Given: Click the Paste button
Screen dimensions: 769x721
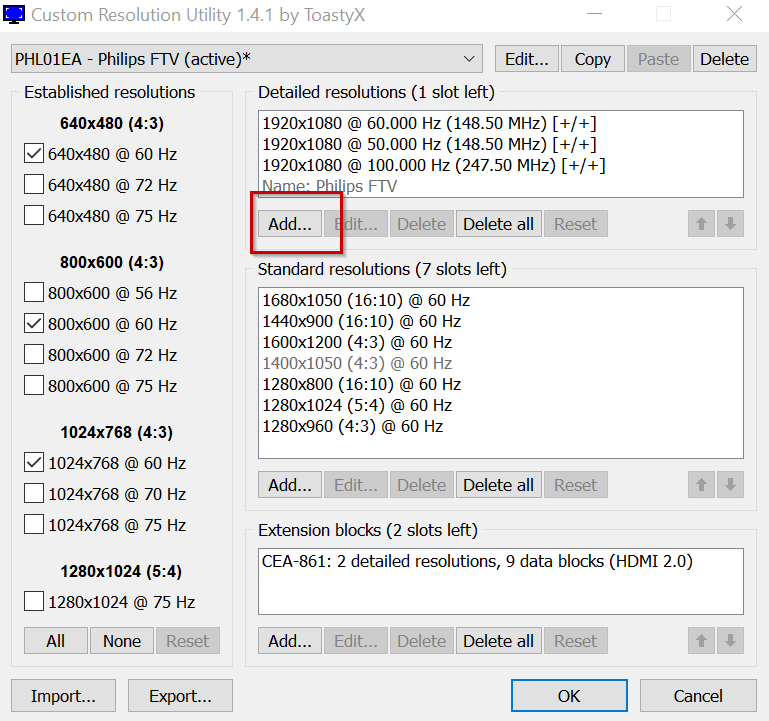Looking at the screenshot, I should [659, 59].
